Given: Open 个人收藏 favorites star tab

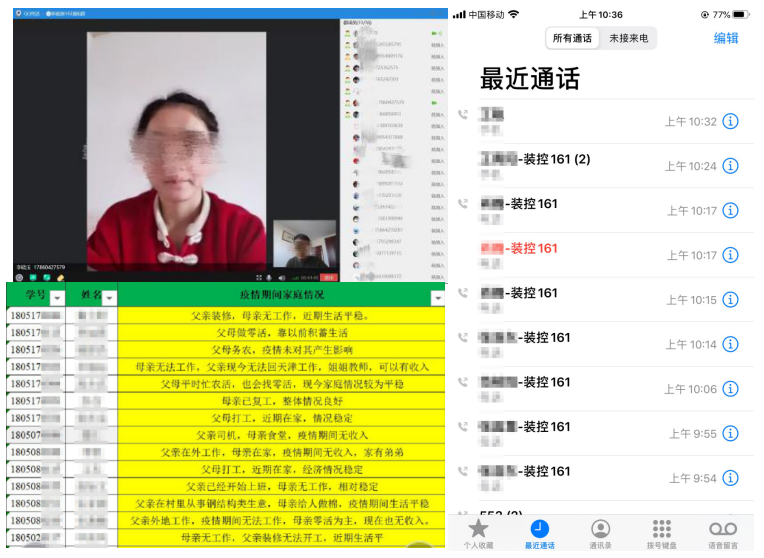Looking at the screenshot, I should 479,534.
